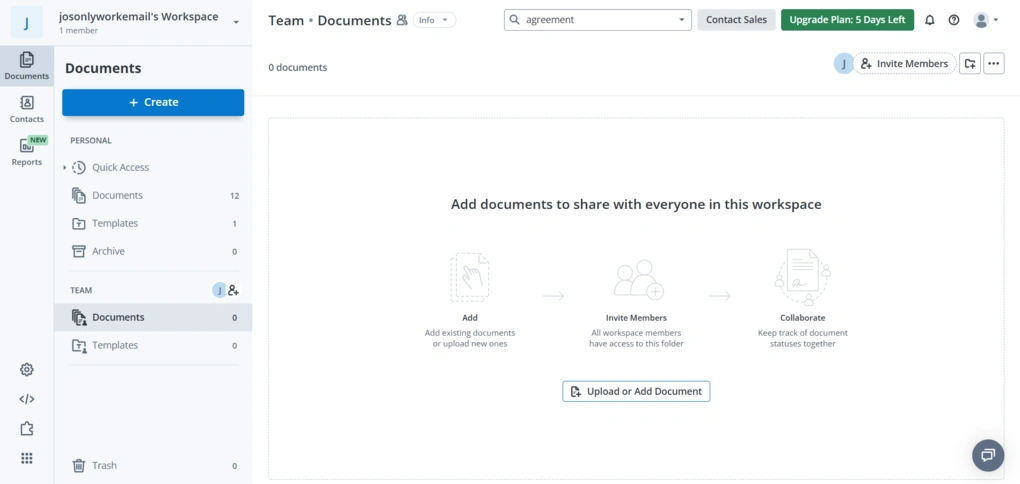
Task: Expand the Quick Access tree item
Action: point(65,168)
